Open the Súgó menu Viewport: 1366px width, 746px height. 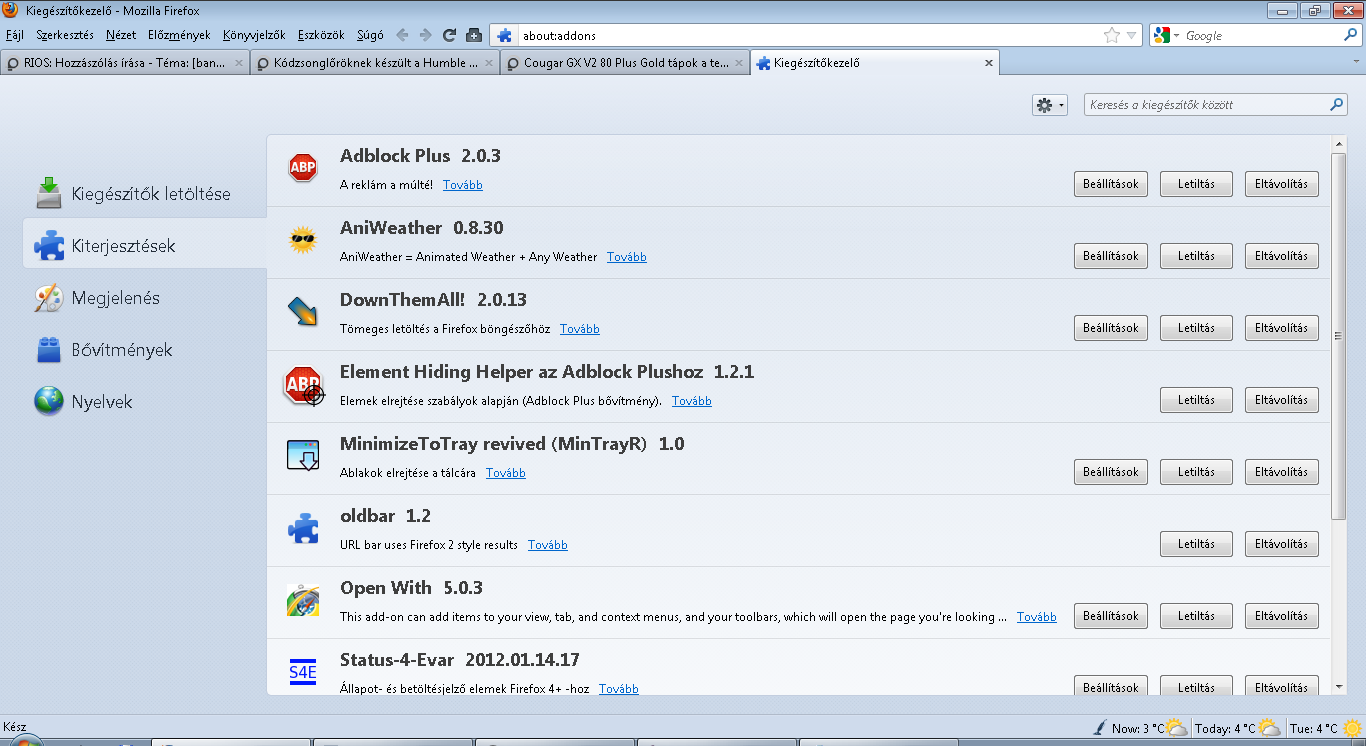click(370, 35)
